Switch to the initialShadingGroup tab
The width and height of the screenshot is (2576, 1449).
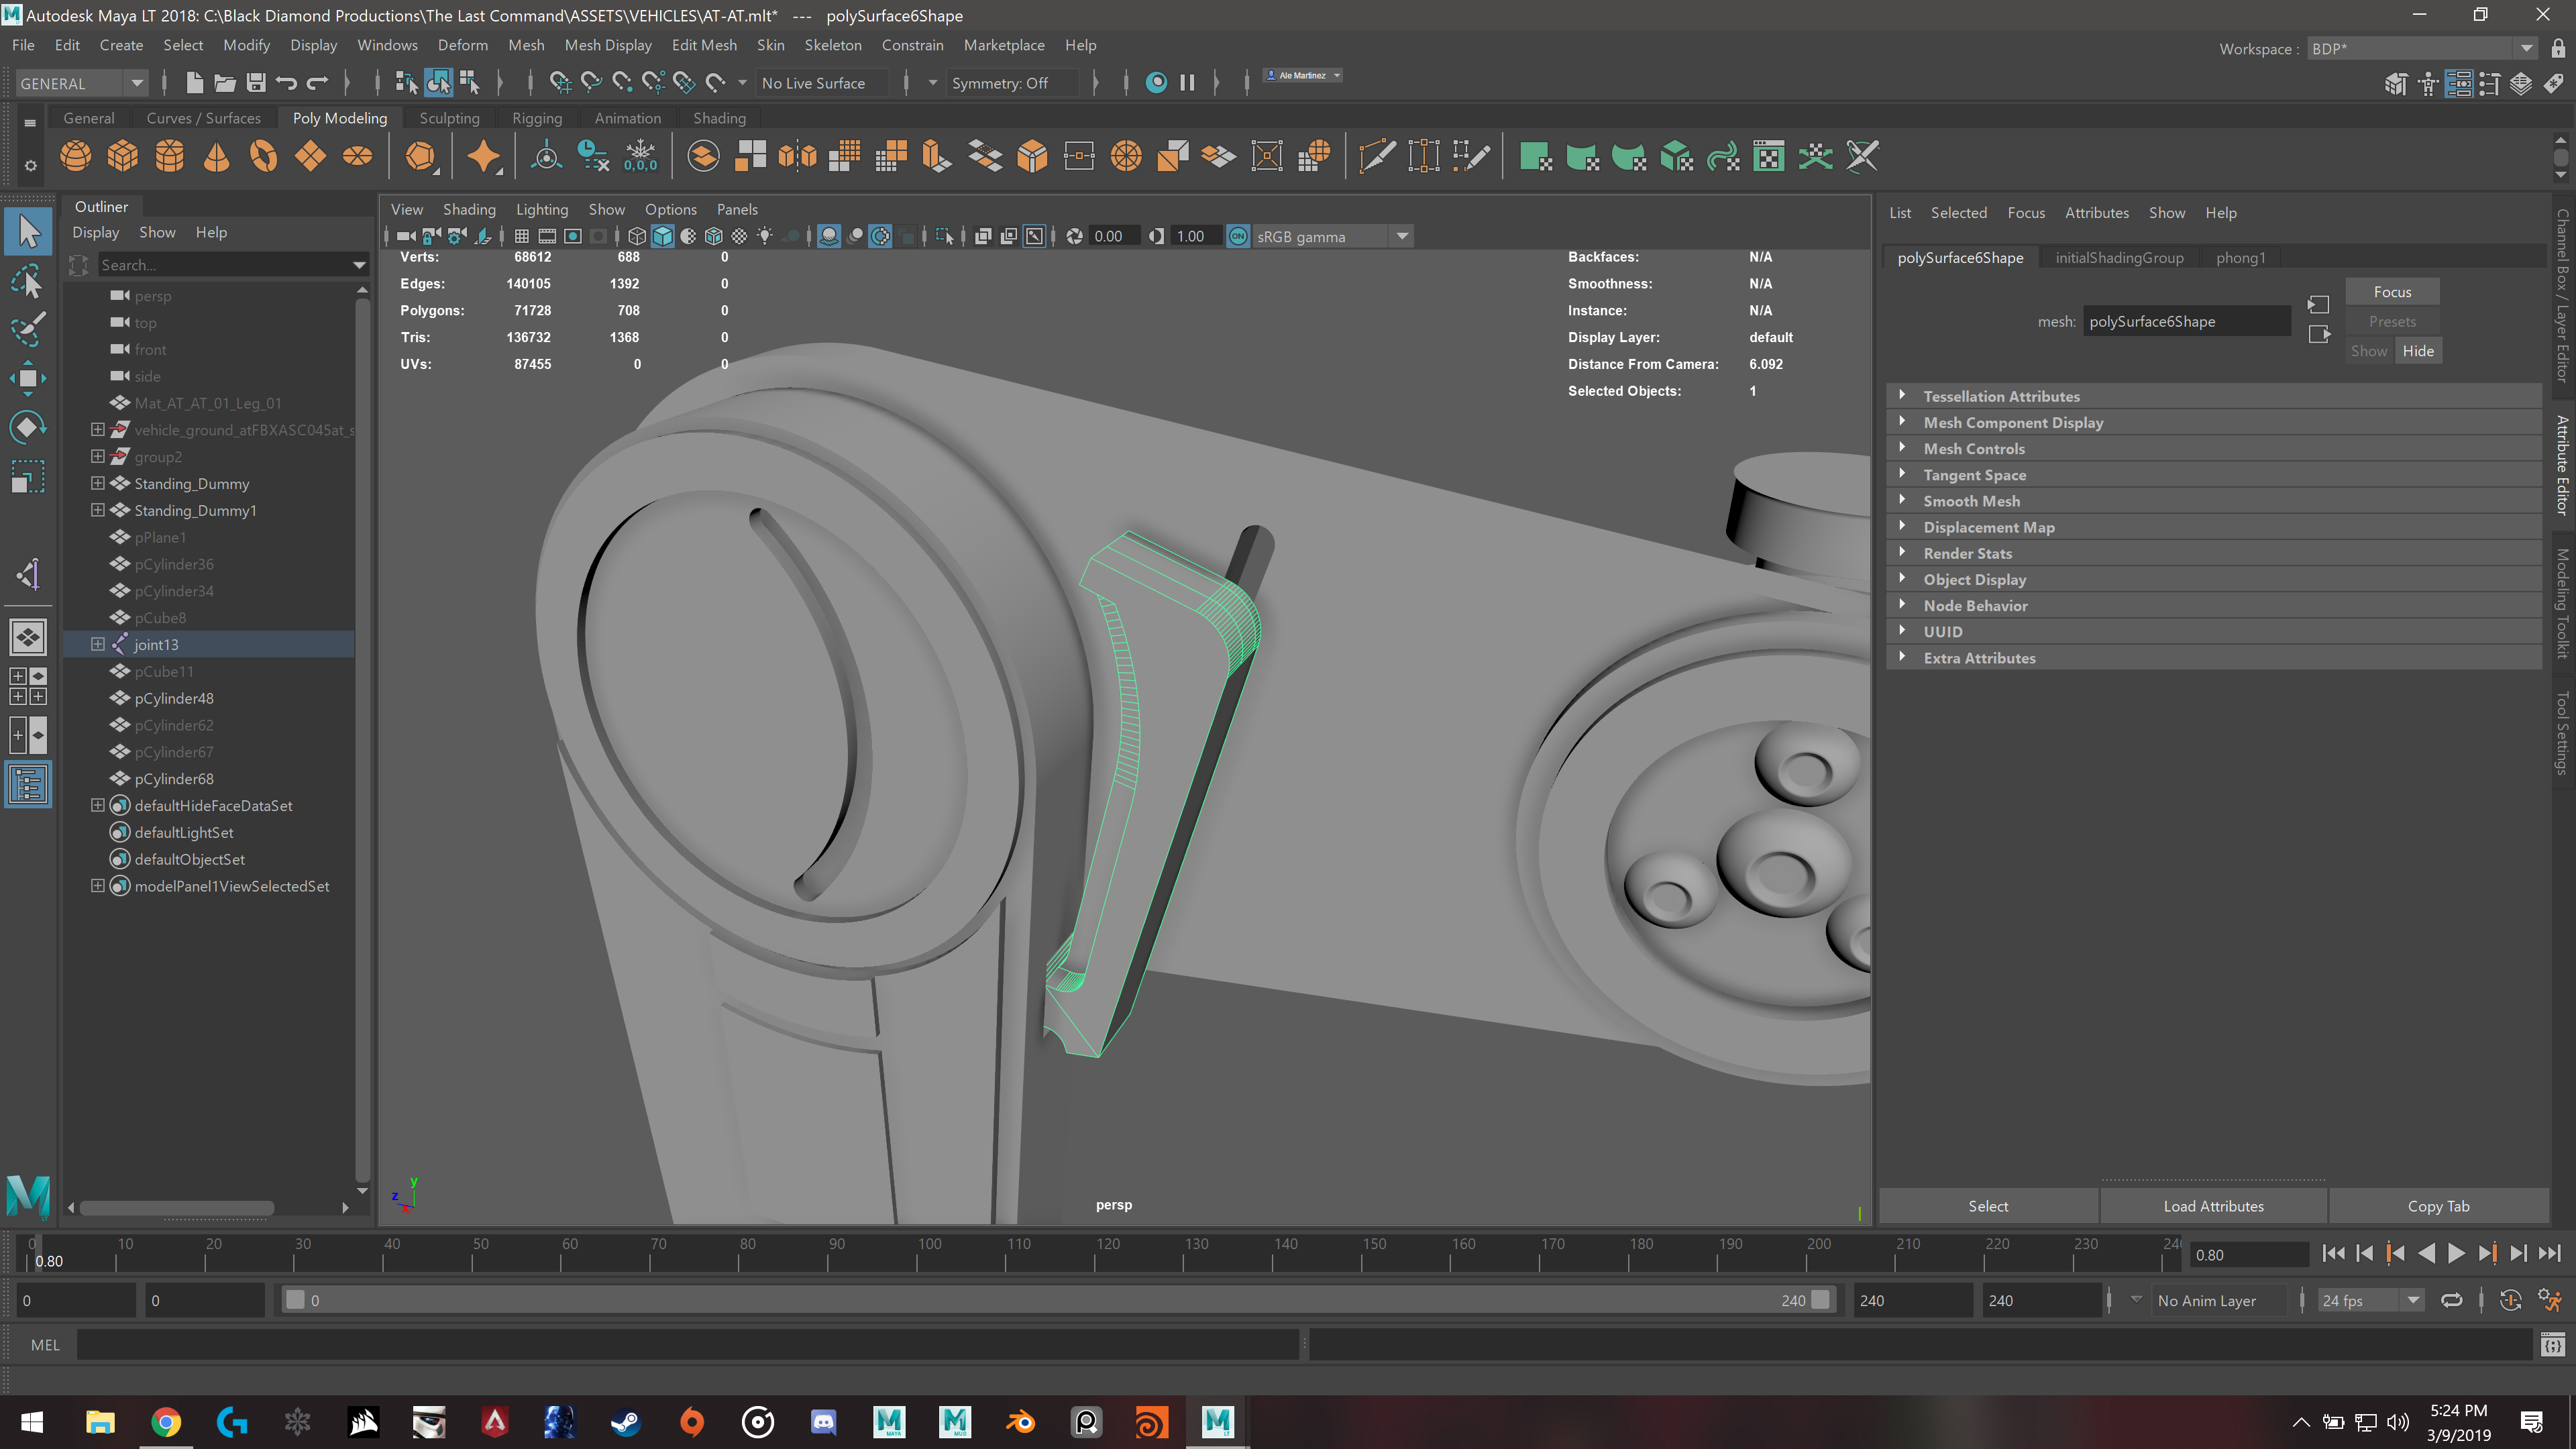click(2119, 258)
